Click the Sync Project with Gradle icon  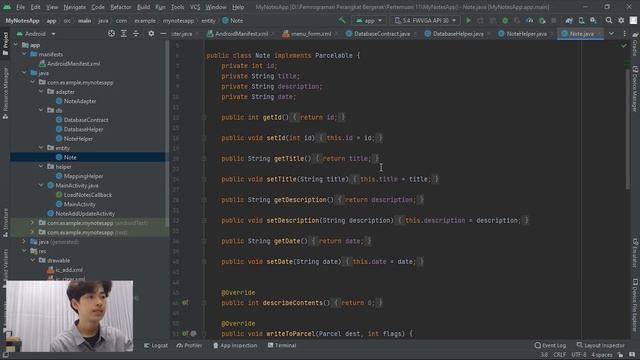tap(569, 20)
